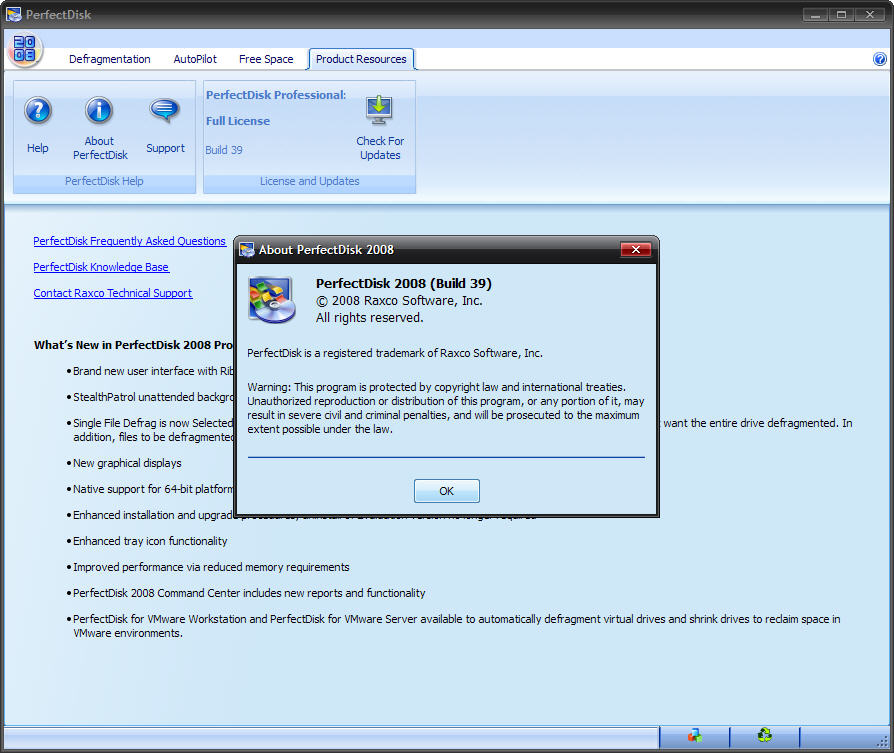Click the 'Build 39' text in ribbon

tap(224, 150)
